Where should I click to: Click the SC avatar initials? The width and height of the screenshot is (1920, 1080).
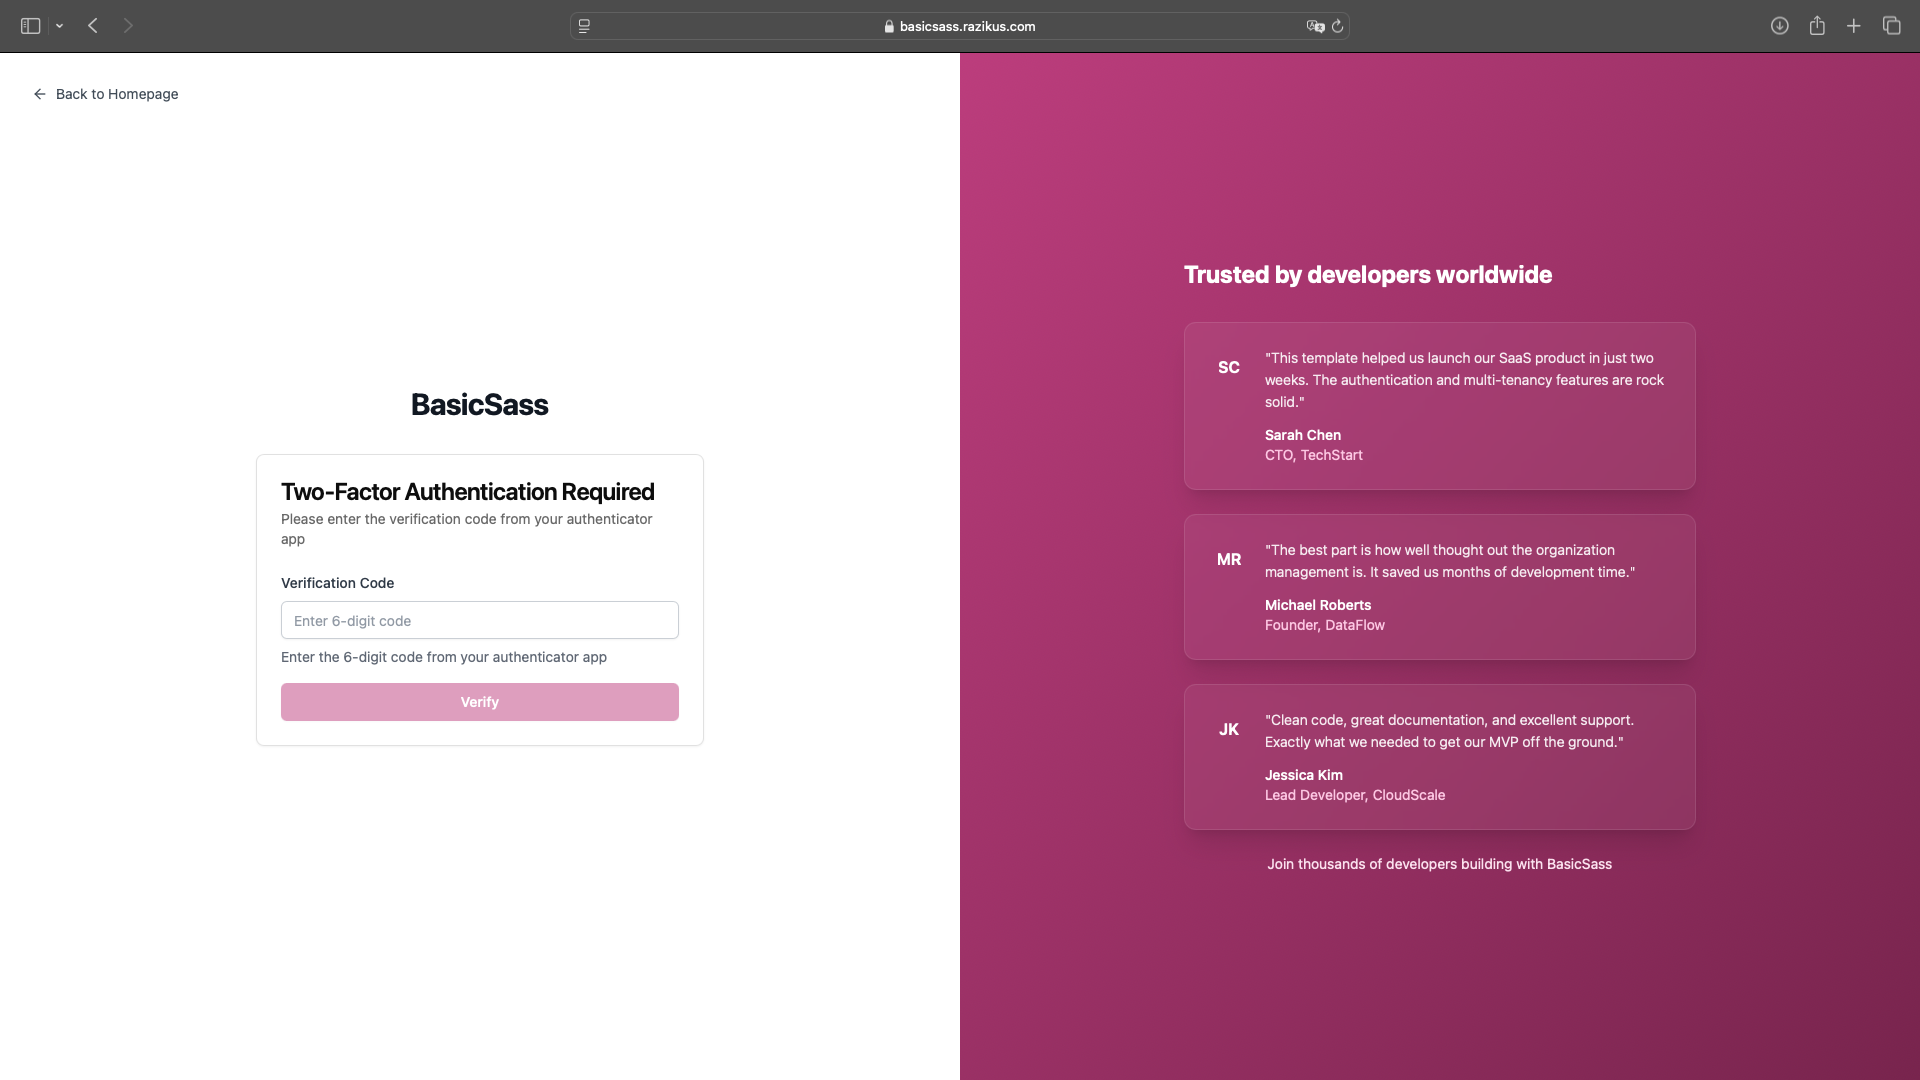(1229, 368)
